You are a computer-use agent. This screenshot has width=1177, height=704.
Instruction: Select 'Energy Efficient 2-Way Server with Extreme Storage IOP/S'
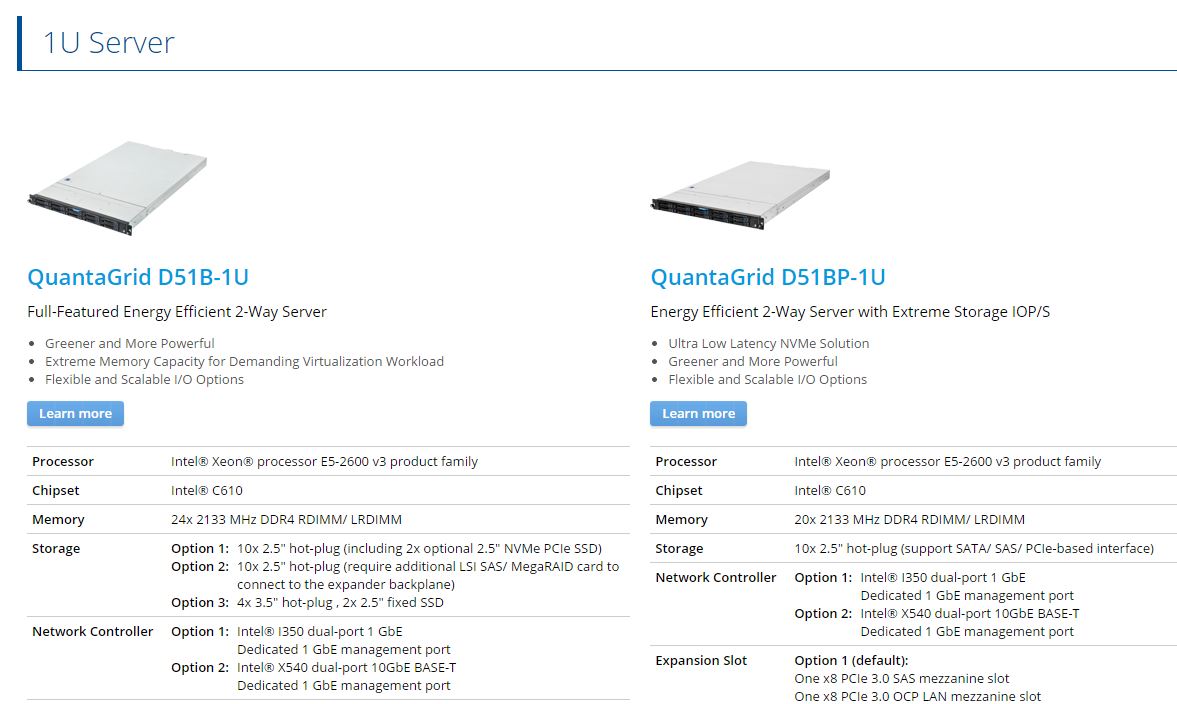[850, 311]
